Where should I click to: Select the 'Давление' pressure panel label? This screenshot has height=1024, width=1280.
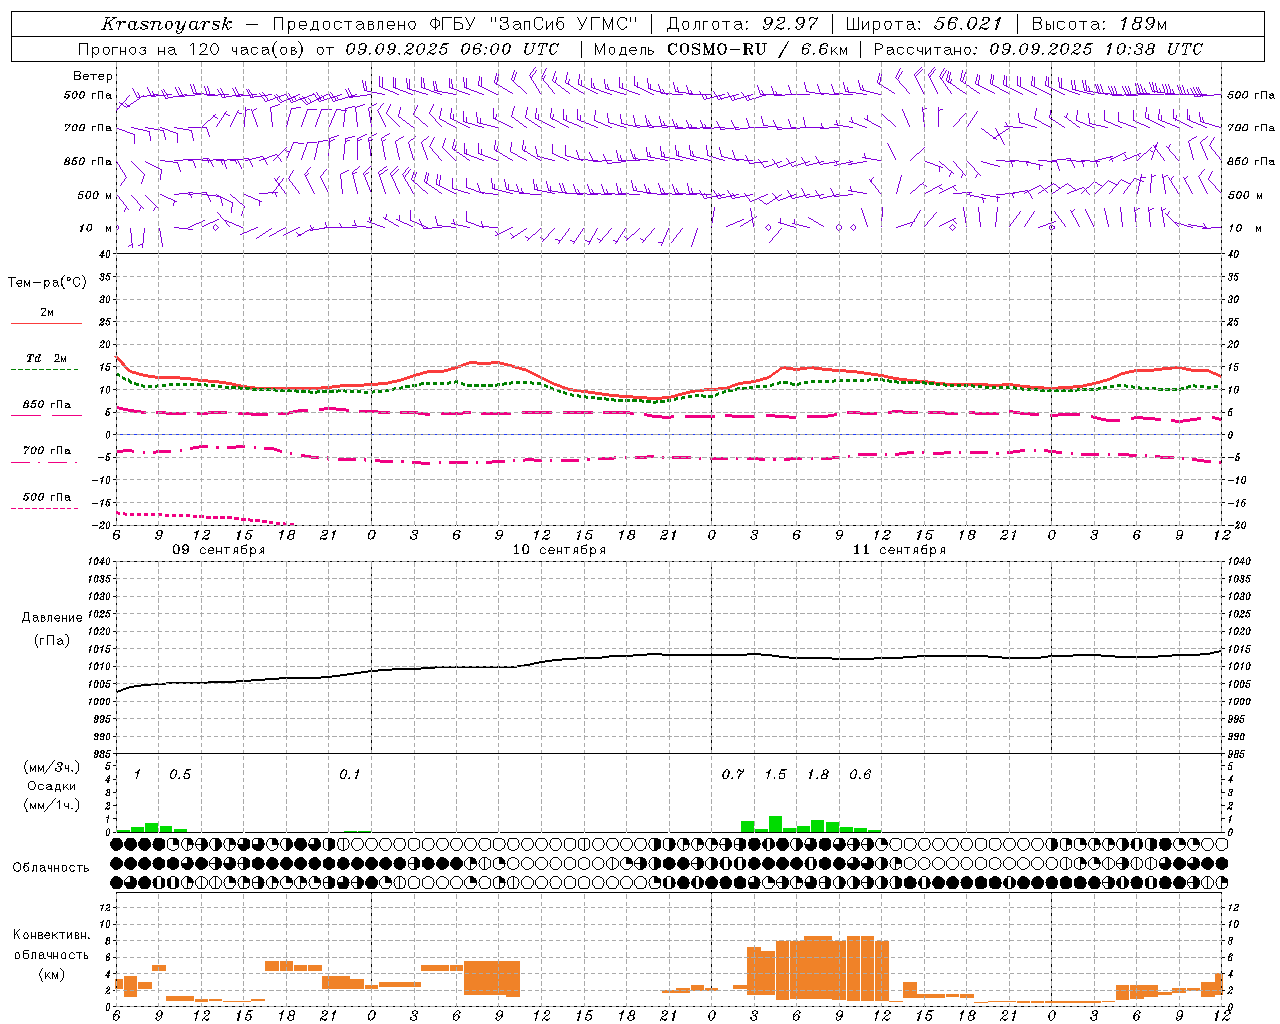(x=52, y=618)
